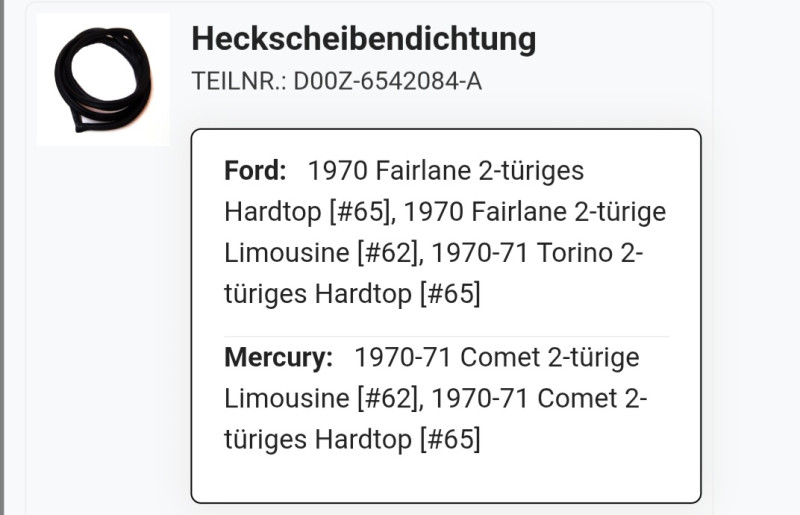This screenshot has height=515, width=800.
Task: Click the 1970 Fairlane 2-türiges text line
Action: (x=446, y=170)
